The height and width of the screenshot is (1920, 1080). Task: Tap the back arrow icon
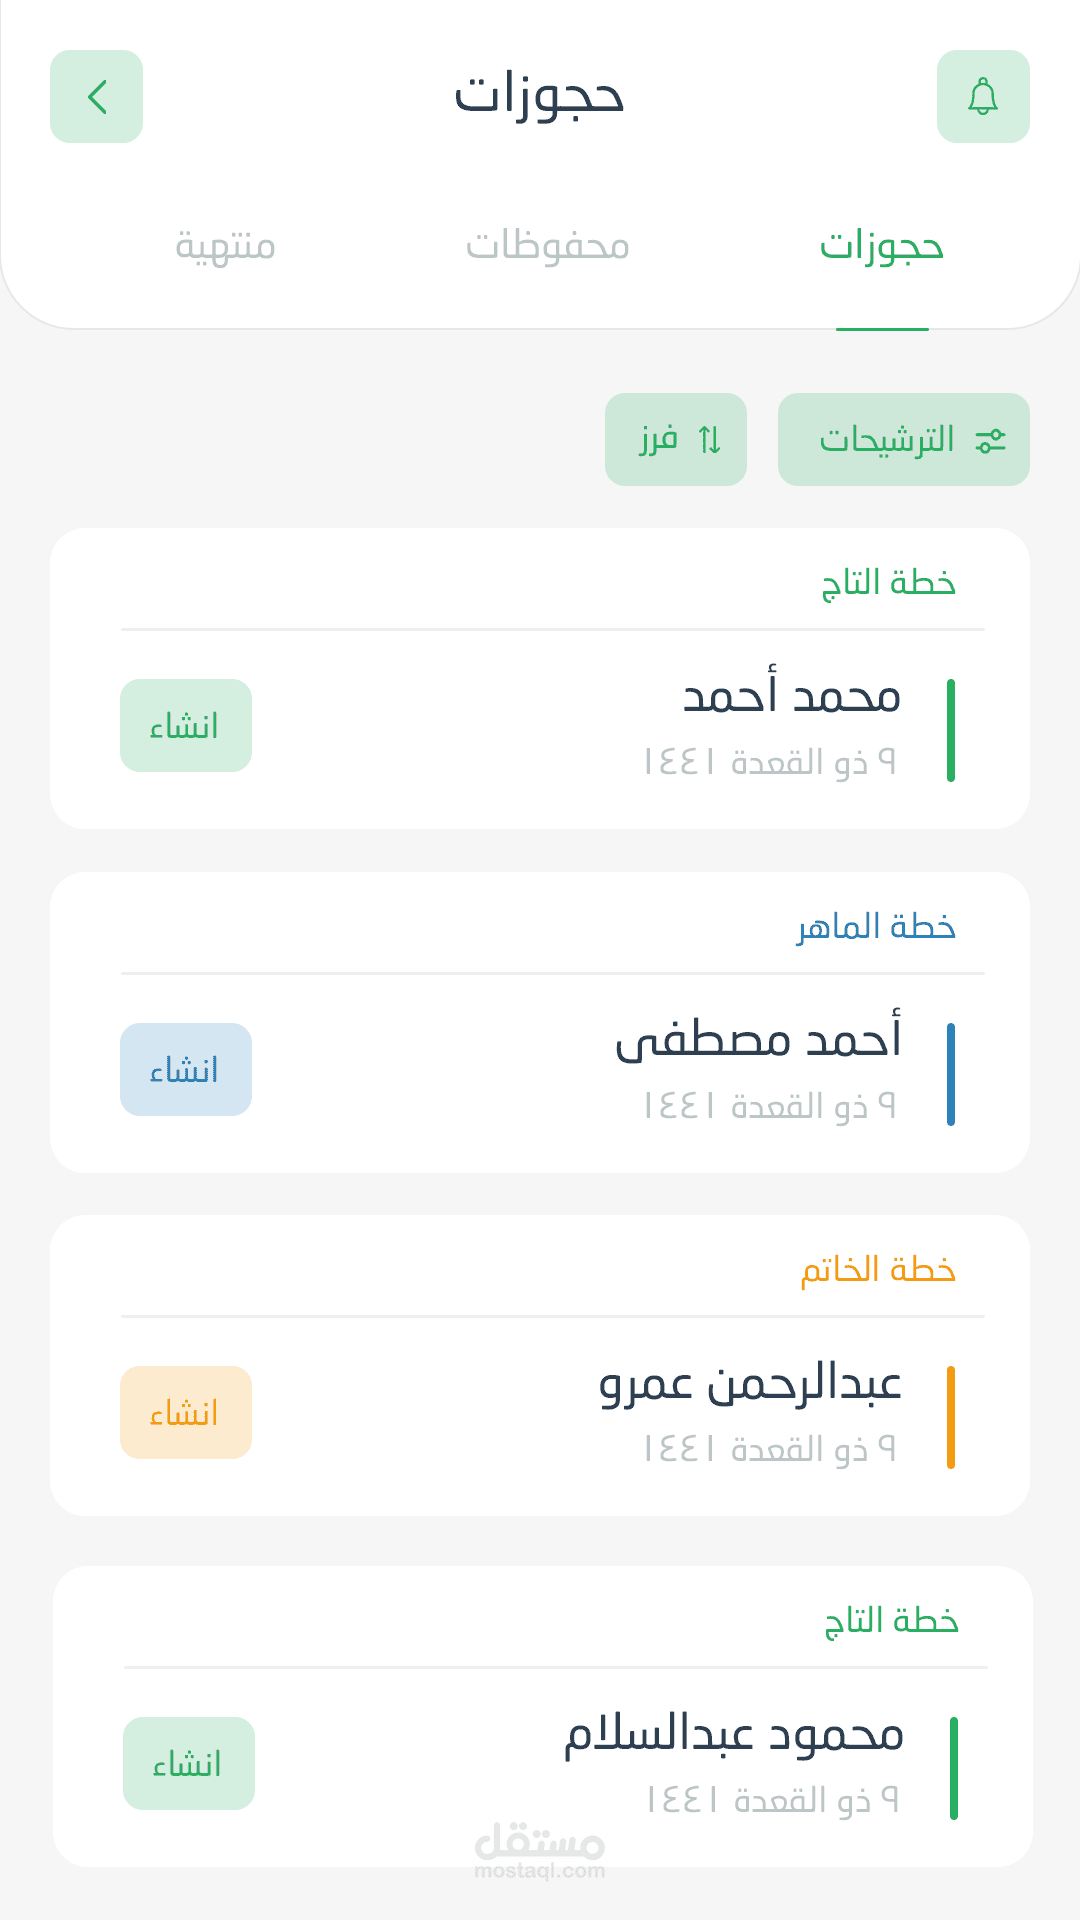pos(97,97)
